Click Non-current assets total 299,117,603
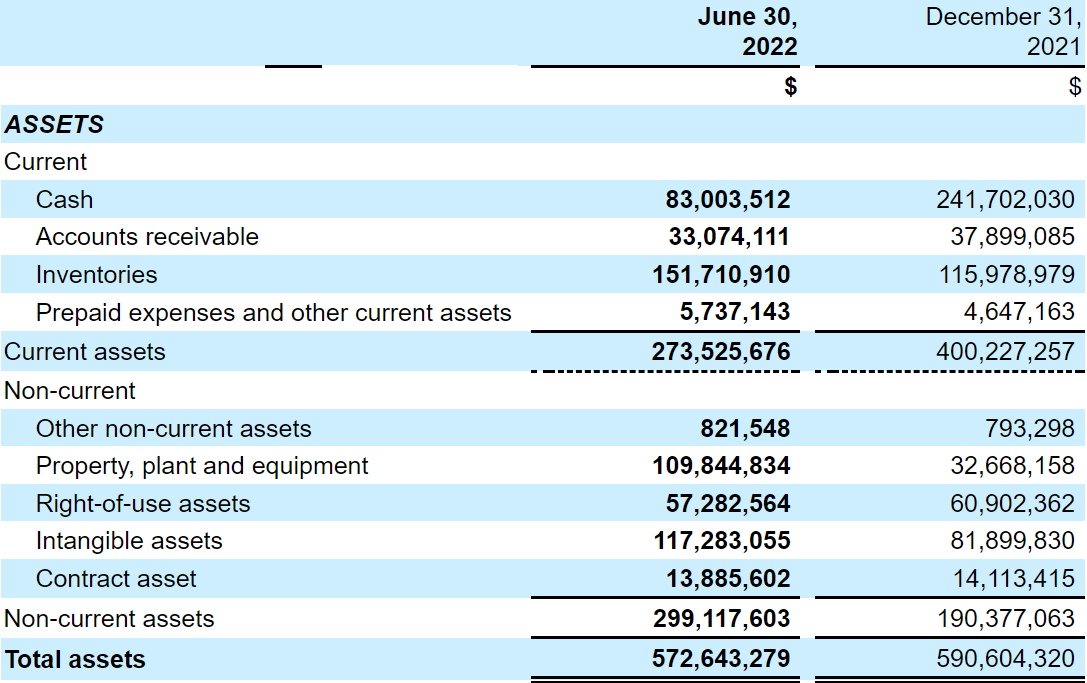Image resolution: width=1087 pixels, height=683 pixels. point(721,619)
